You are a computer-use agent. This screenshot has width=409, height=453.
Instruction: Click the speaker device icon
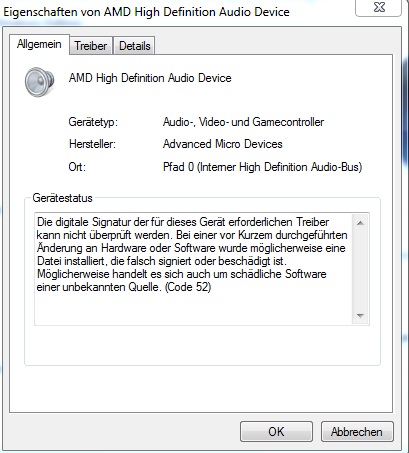coord(39,82)
